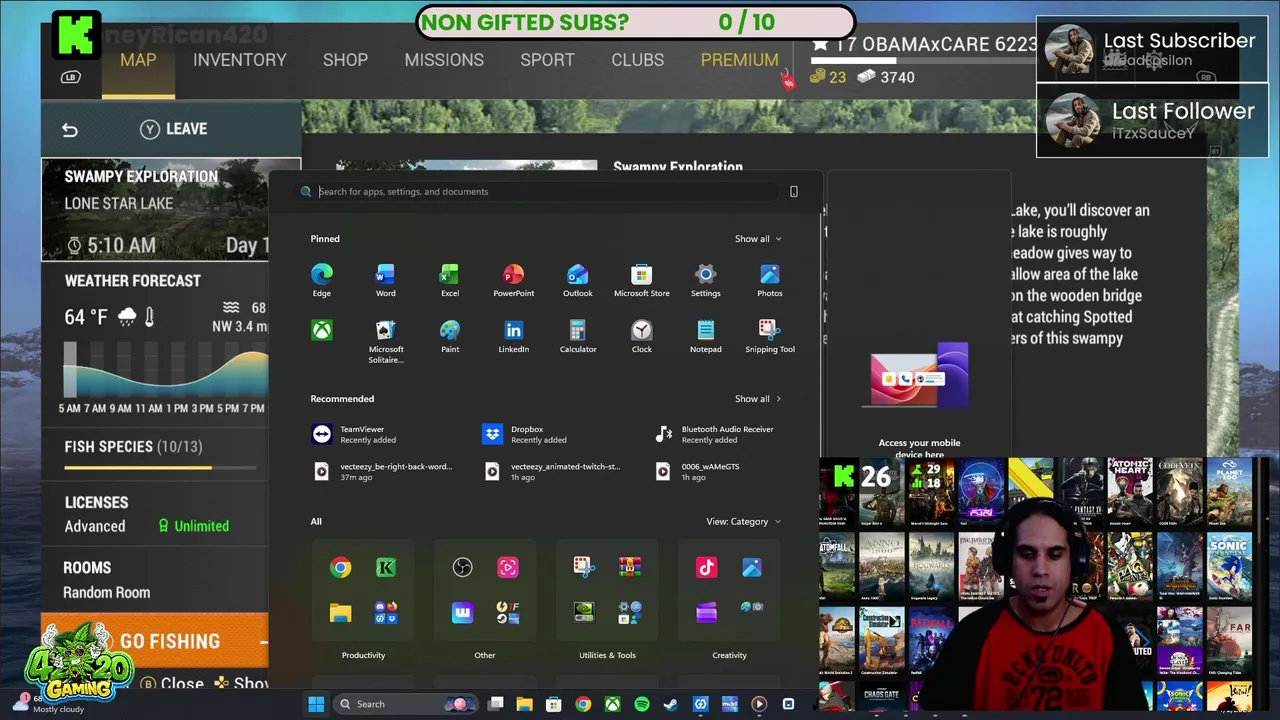Open Task View on the taskbar
This screenshot has width=1280, height=720.
coord(495,704)
